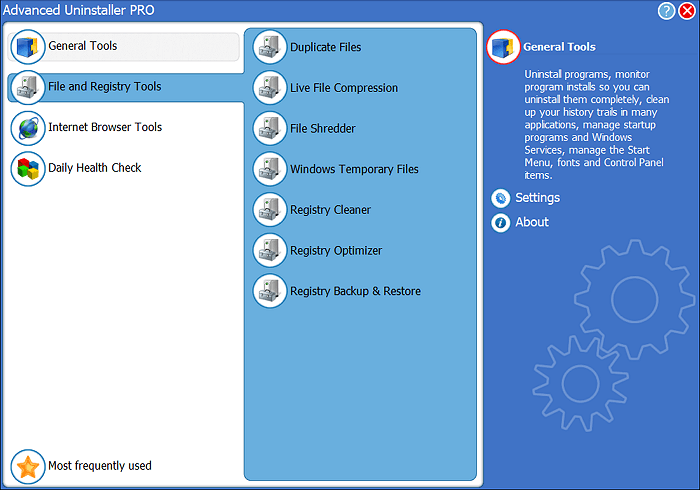Image resolution: width=700 pixels, height=490 pixels.
Task: Open the About text link
Action: (x=532, y=222)
